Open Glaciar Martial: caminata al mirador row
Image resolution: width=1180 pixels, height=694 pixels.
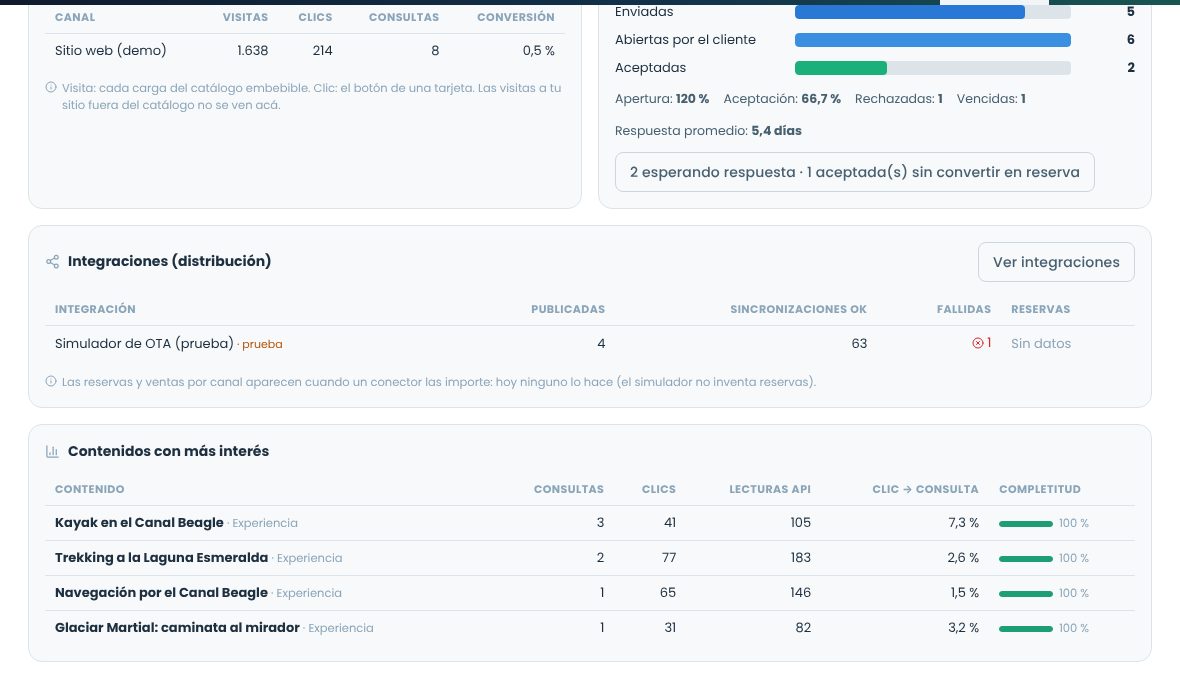pos(589,628)
